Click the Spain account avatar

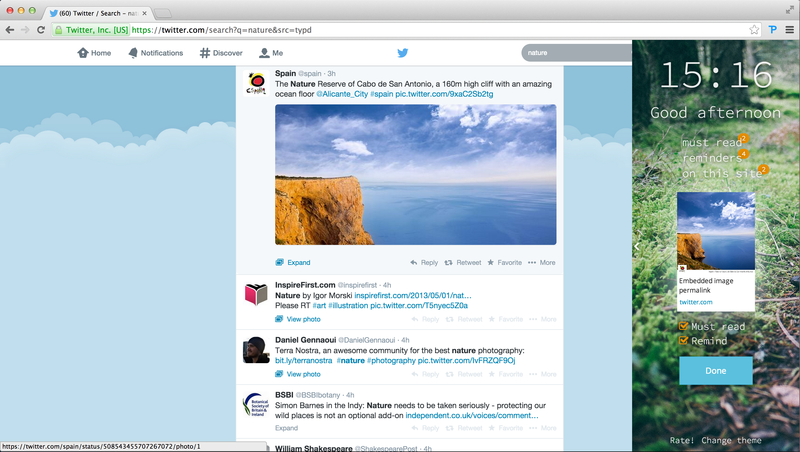(255, 84)
